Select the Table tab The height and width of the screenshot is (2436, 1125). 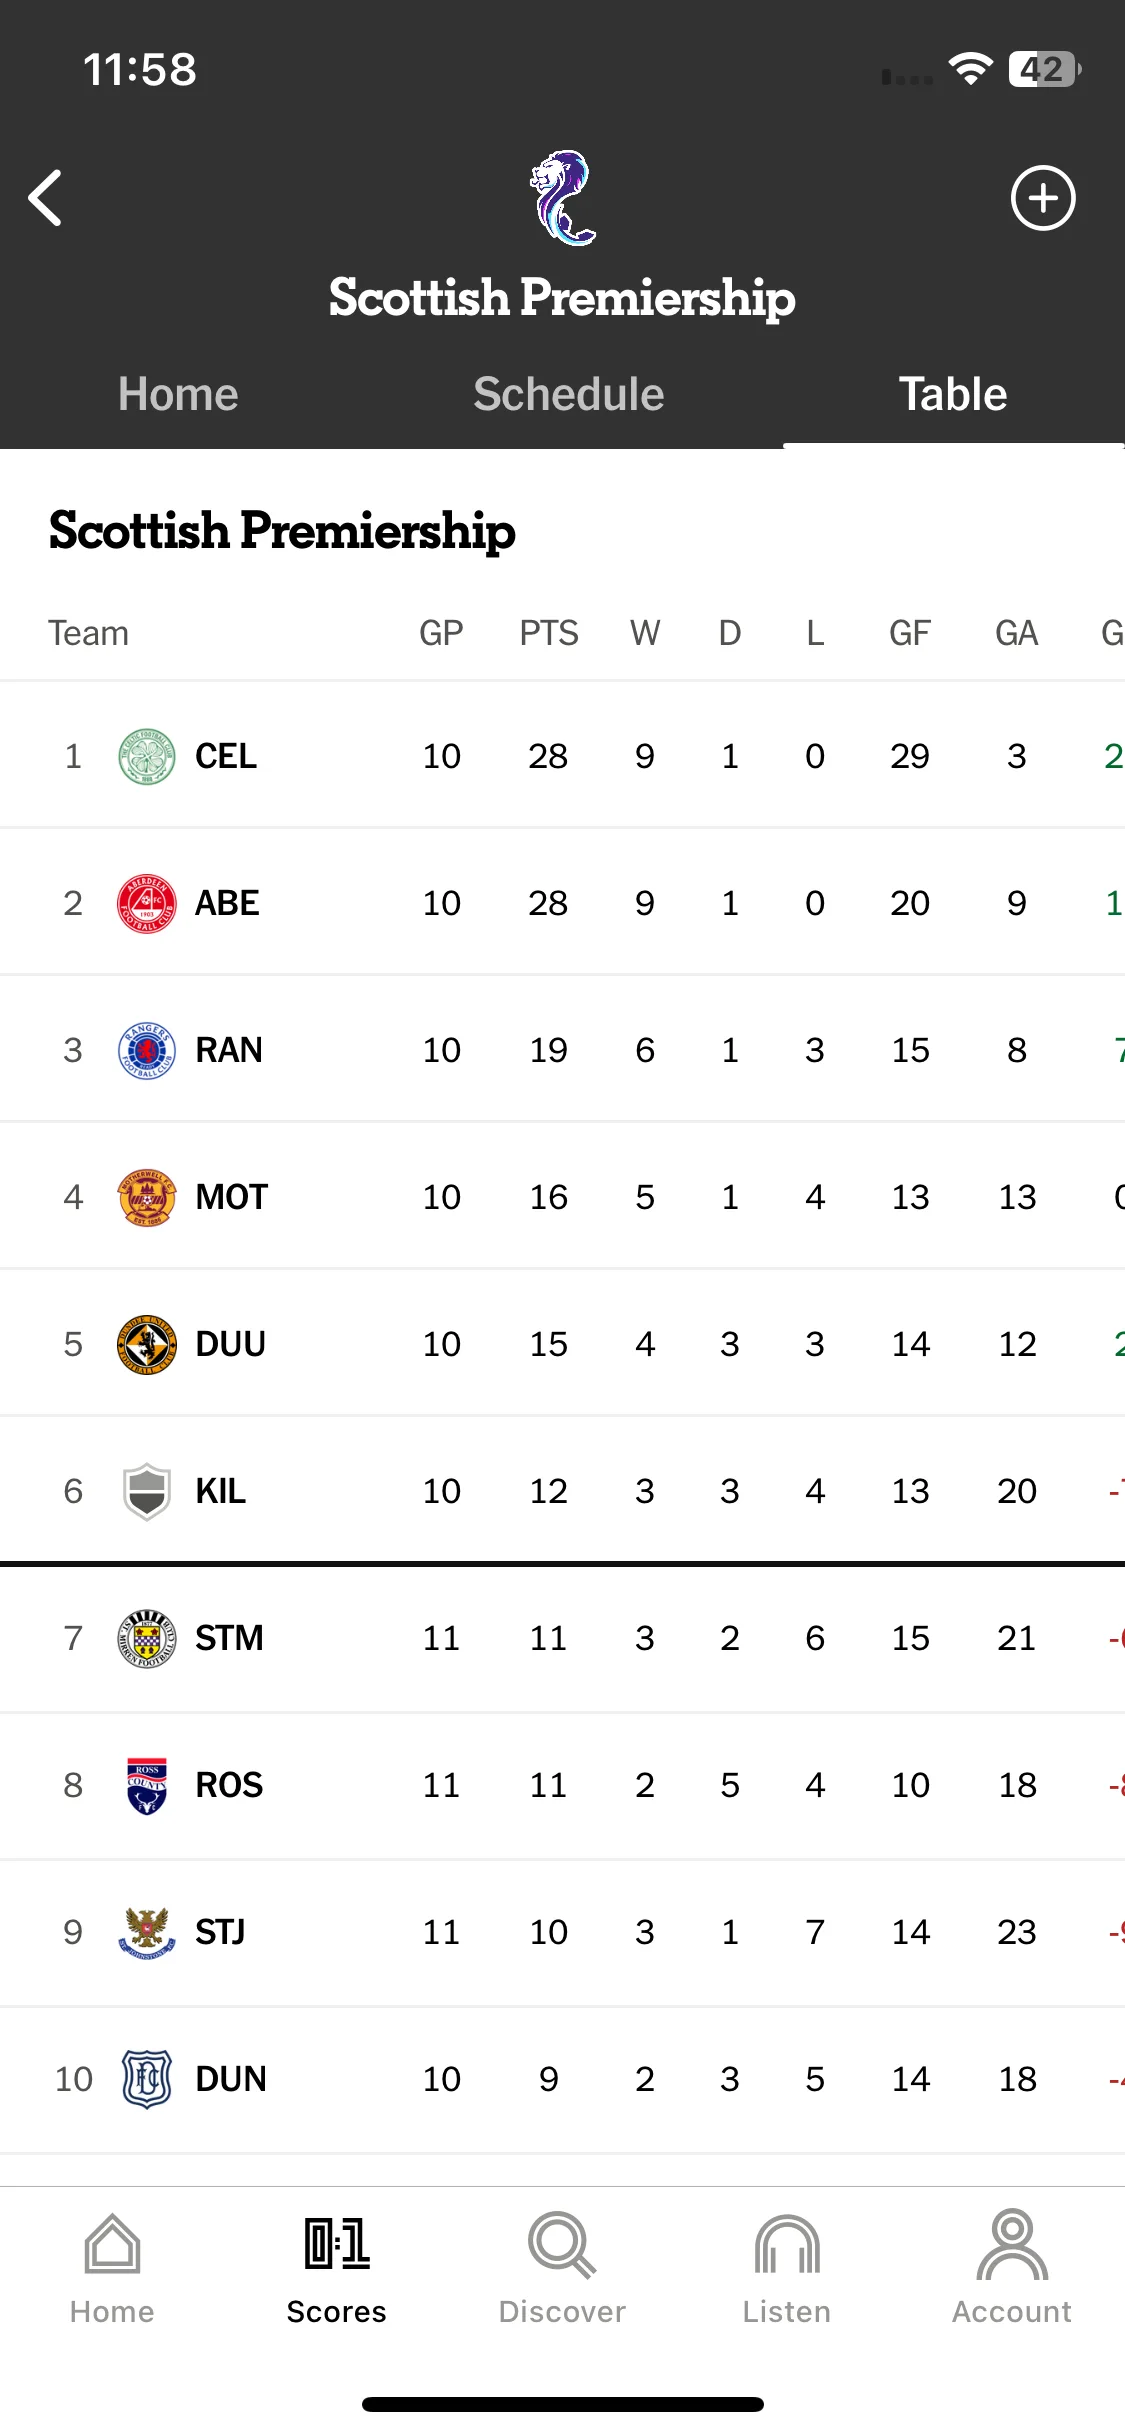953,394
